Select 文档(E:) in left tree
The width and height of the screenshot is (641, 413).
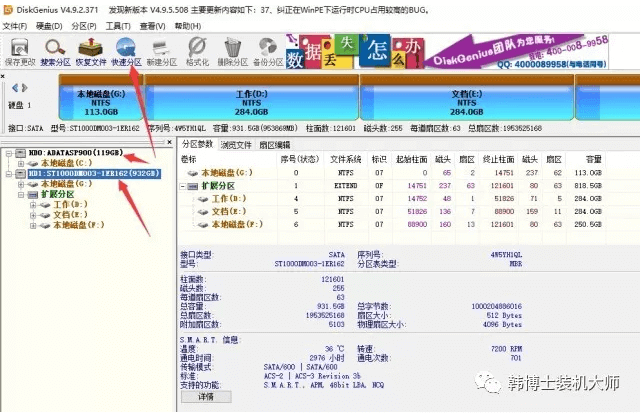pos(70,215)
